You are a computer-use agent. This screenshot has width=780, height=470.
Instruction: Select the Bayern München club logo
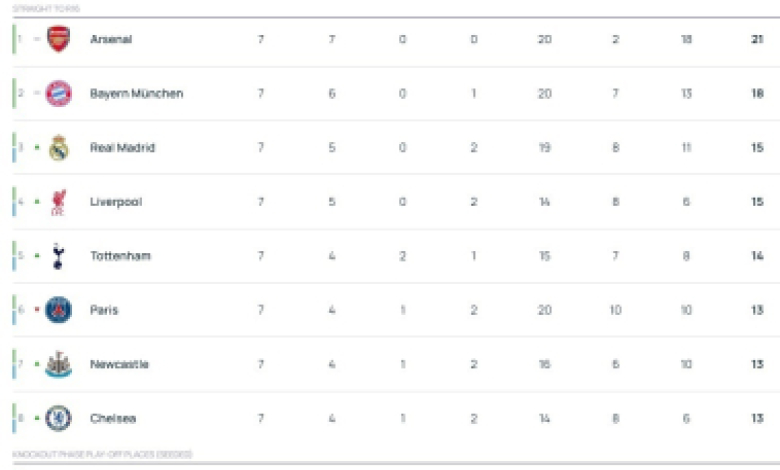pos(58,94)
